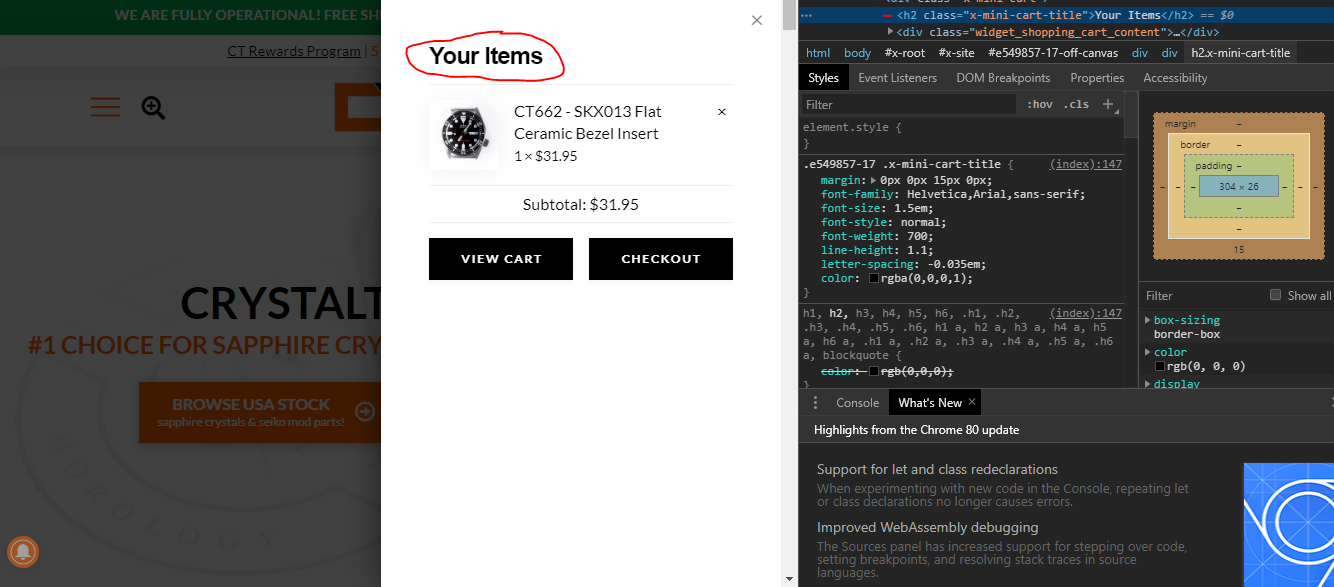Click the Checkout button
Screen dimensions: 1334x587
pyautogui.click(x=661, y=259)
